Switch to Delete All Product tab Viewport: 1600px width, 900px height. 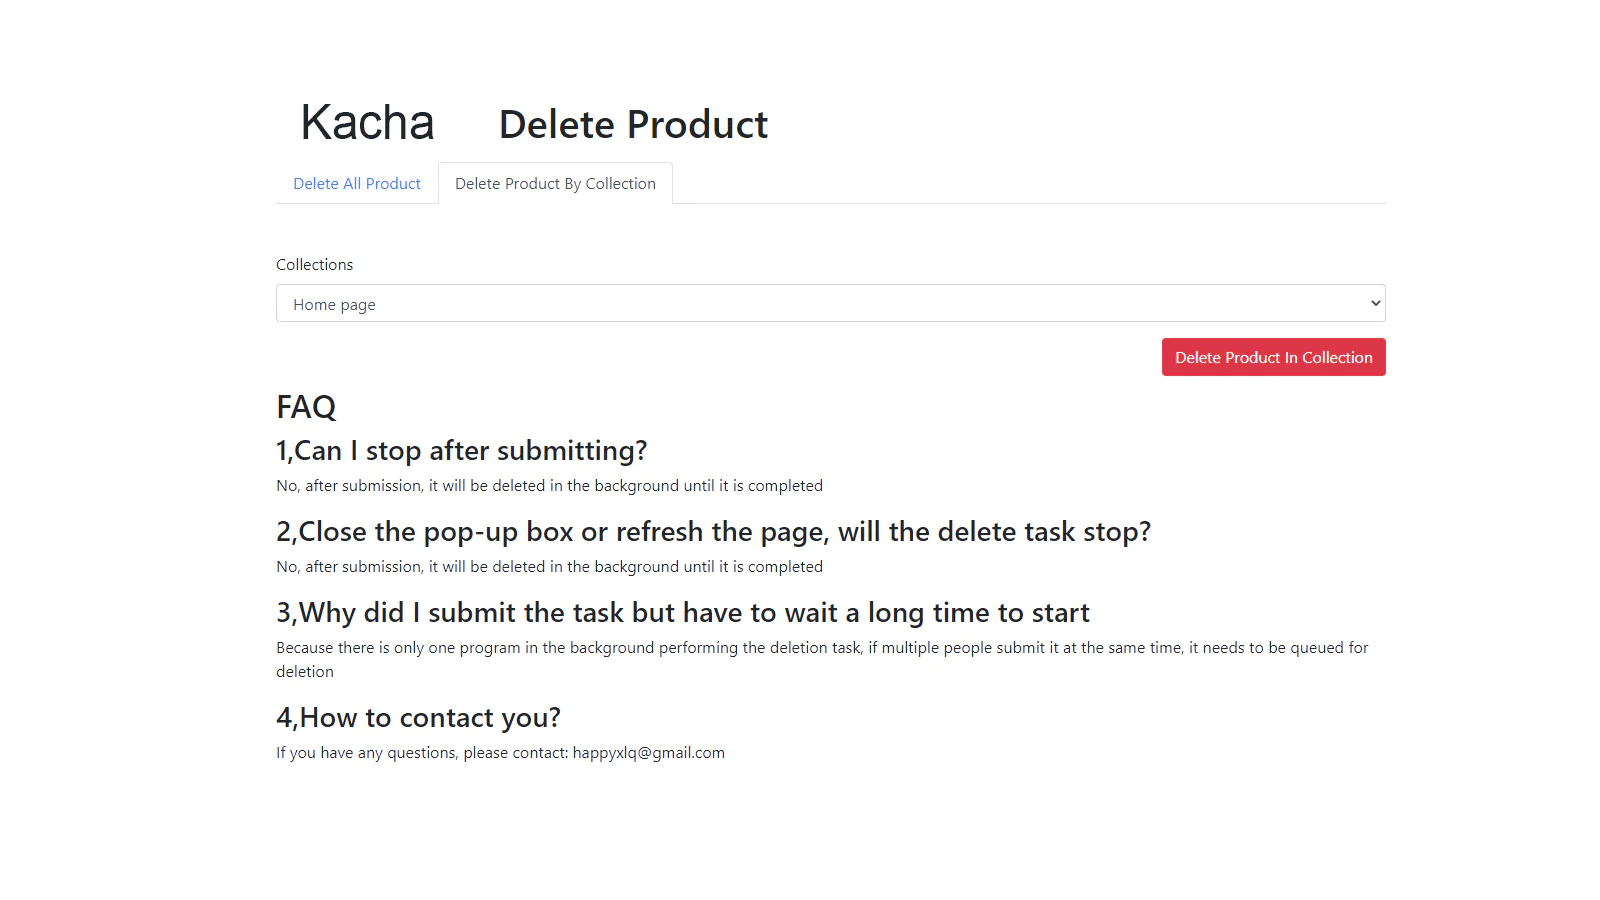coord(357,184)
